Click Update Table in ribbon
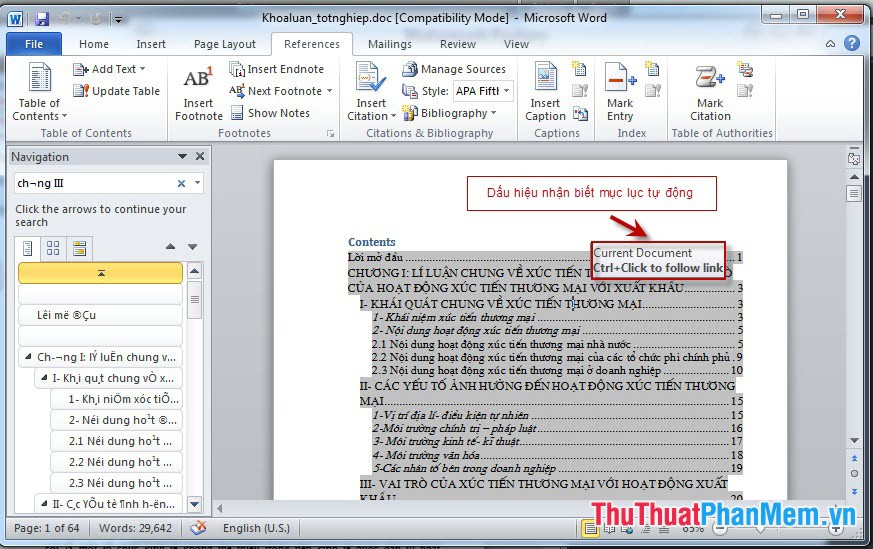Image resolution: width=873 pixels, height=549 pixels. coord(116,91)
